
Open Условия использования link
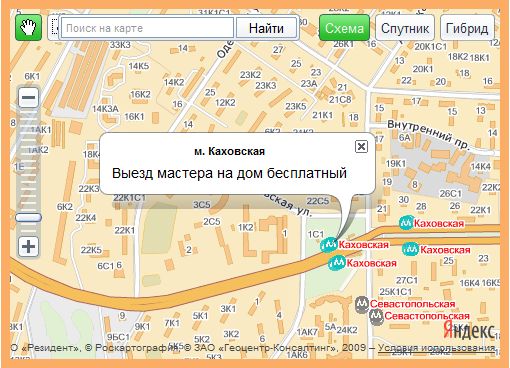(437, 347)
